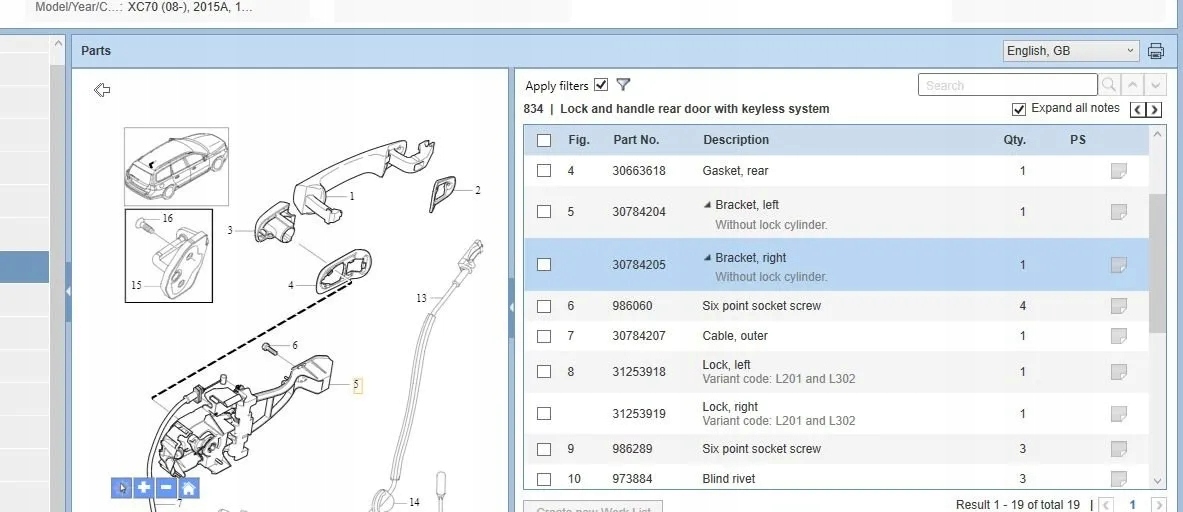This screenshot has width=1183, height=512.
Task: Click in the Search input field
Action: [1007, 85]
